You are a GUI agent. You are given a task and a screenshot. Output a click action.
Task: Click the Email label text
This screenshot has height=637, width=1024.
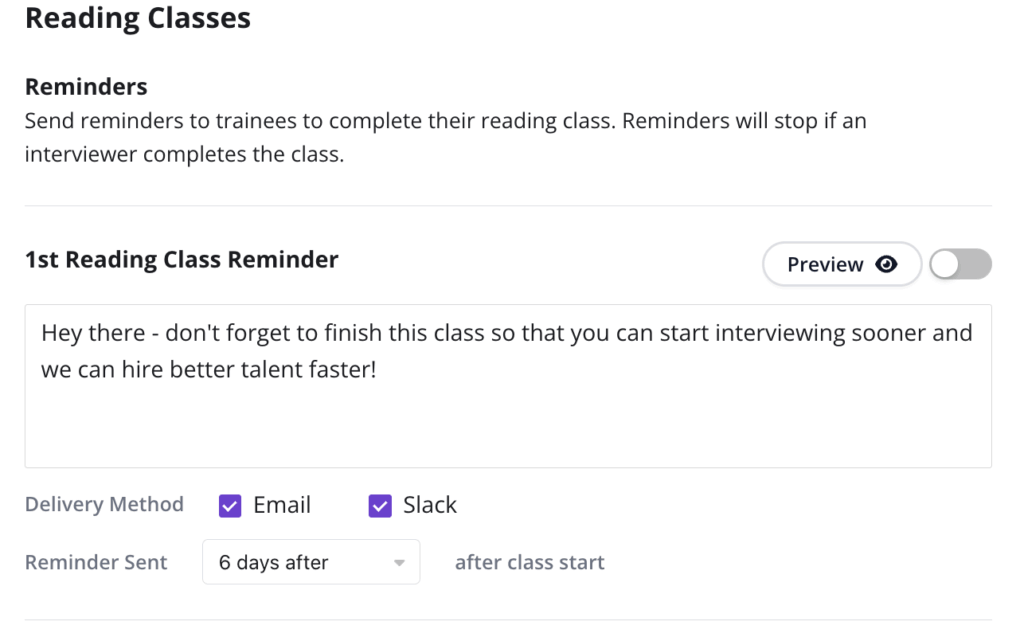282,505
